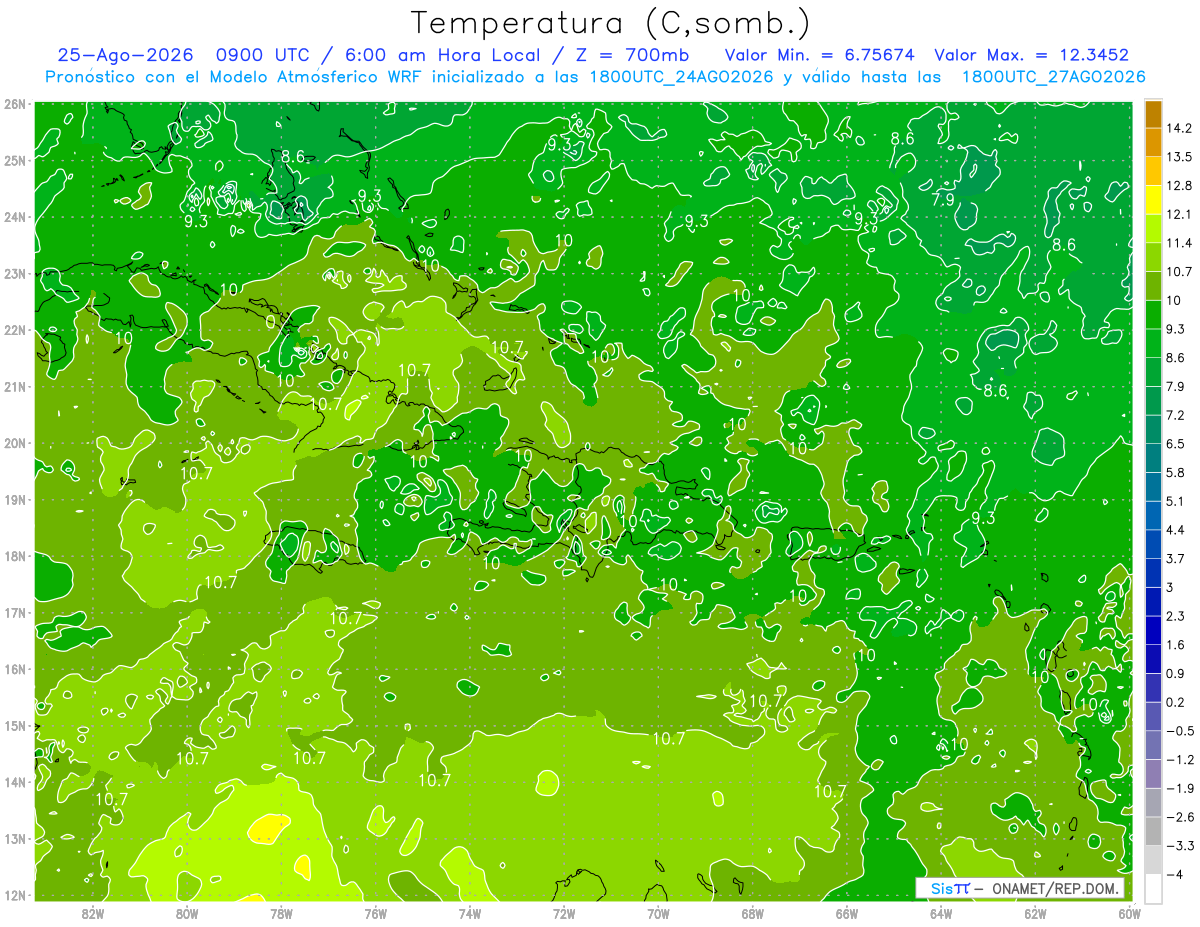Click the 12.1 legend label

[1180, 214]
